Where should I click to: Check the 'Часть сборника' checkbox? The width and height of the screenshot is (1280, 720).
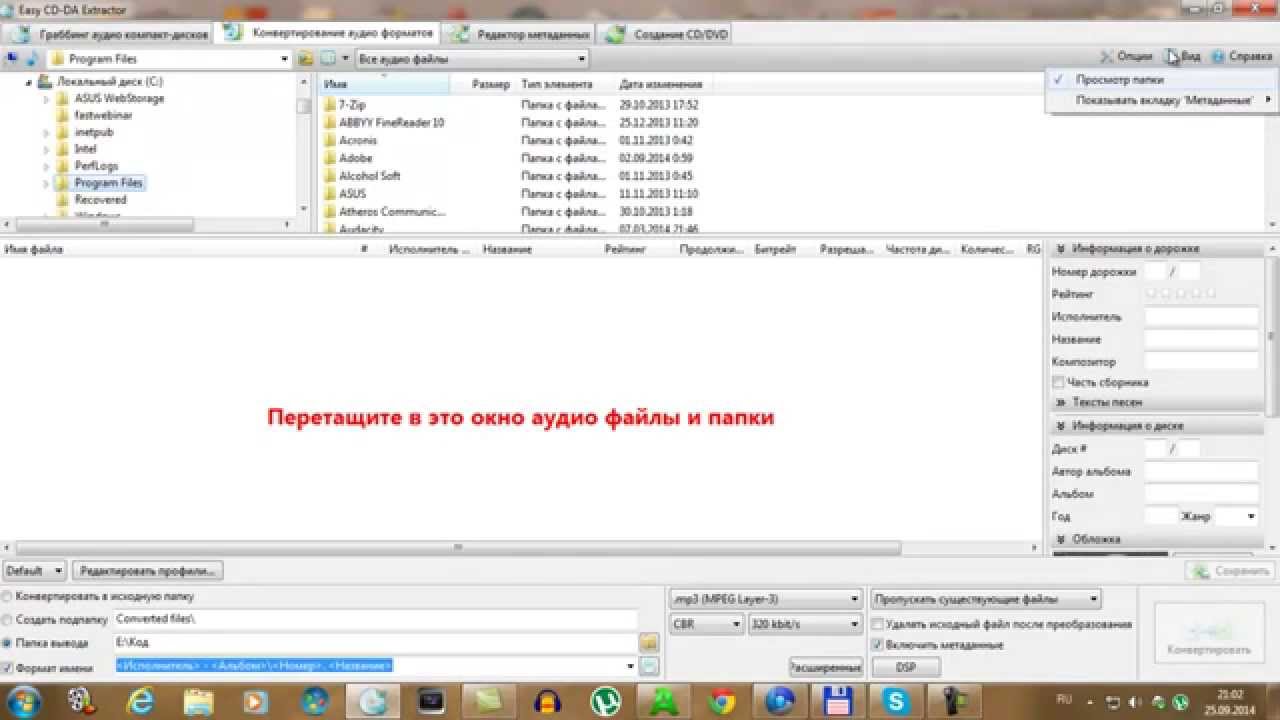pos(1058,382)
